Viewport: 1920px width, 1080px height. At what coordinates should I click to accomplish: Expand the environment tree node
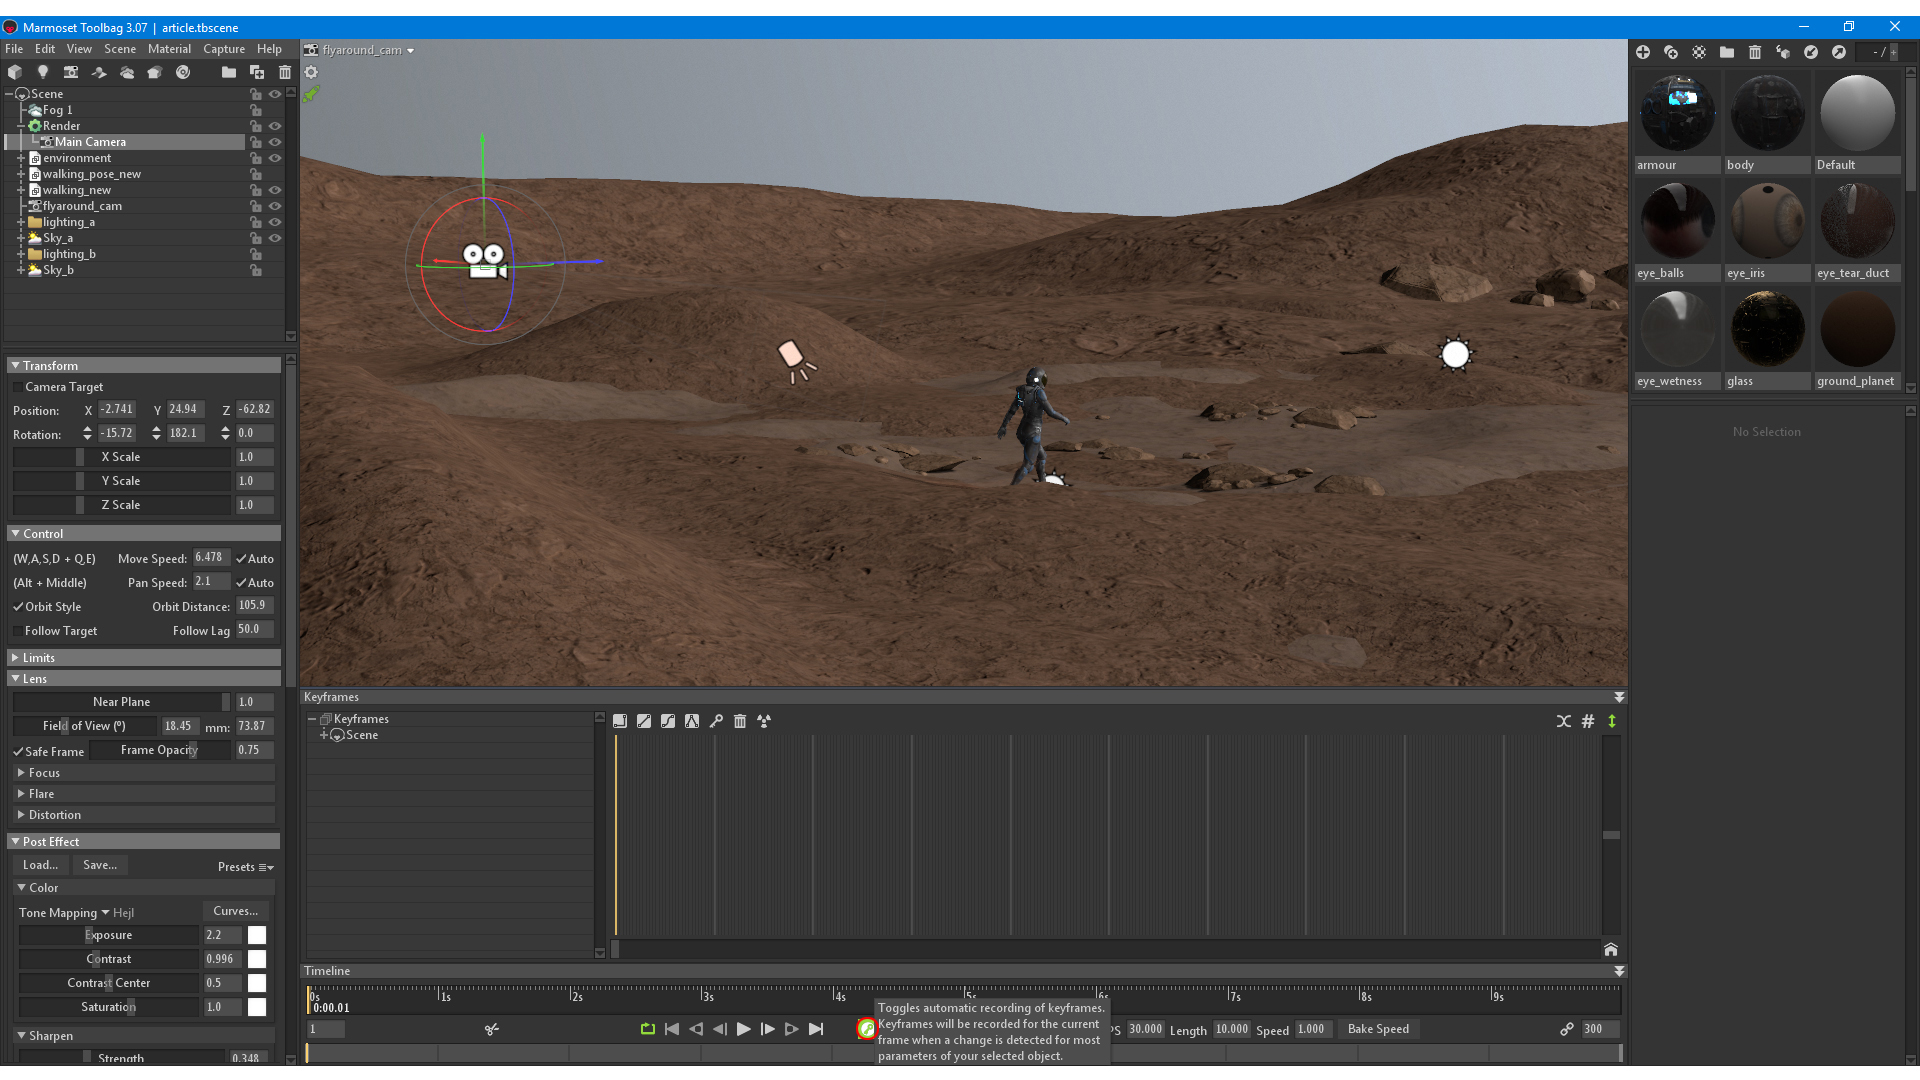click(21, 158)
